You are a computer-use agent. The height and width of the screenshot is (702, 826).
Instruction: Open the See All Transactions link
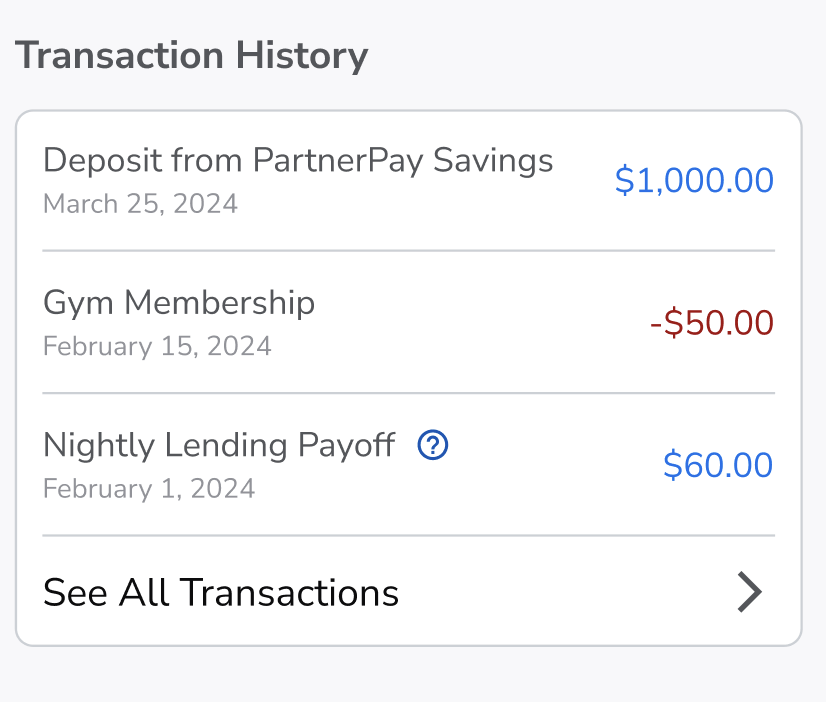coord(221,593)
